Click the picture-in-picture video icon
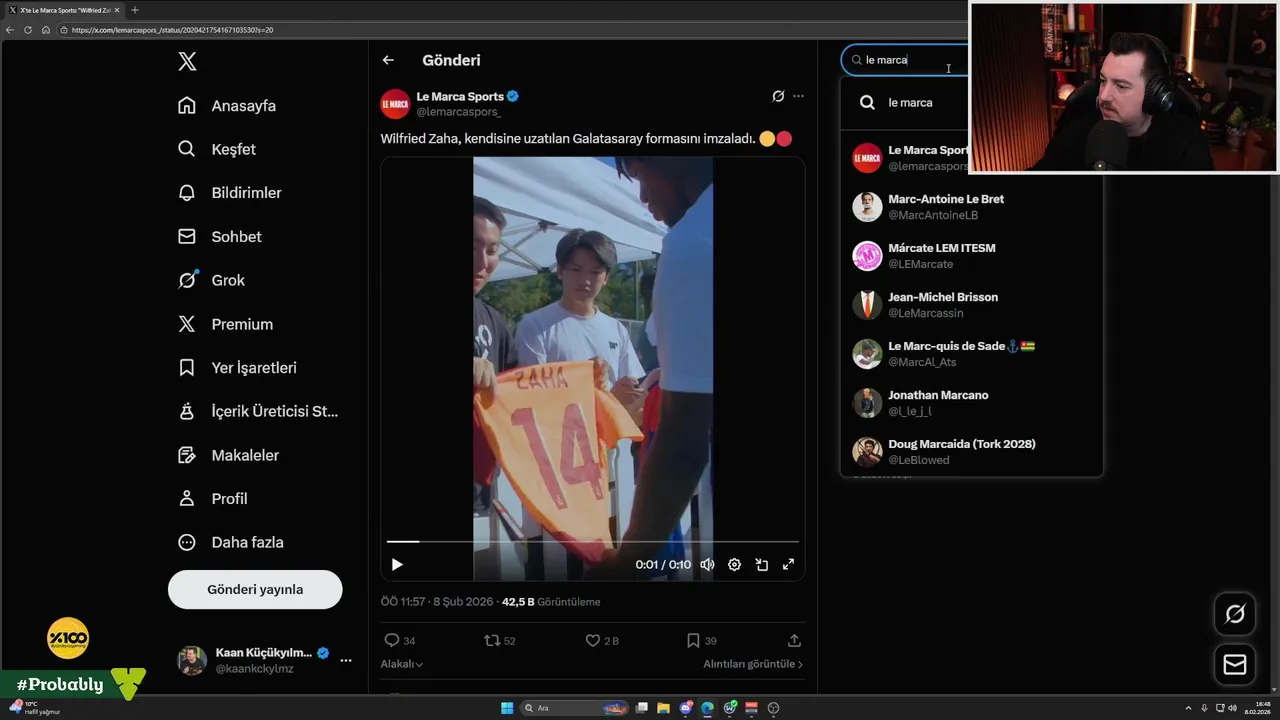1280x720 pixels. tap(761, 565)
